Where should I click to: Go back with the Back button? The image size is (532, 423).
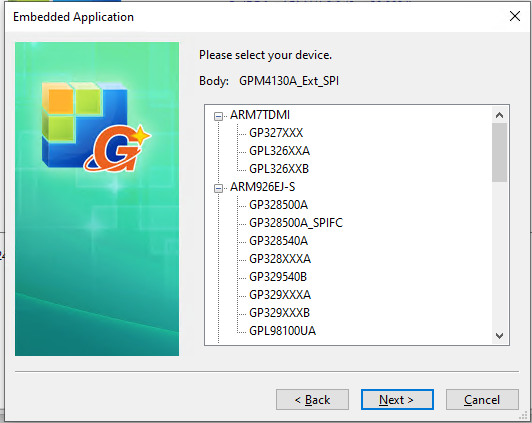tap(312, 400)
